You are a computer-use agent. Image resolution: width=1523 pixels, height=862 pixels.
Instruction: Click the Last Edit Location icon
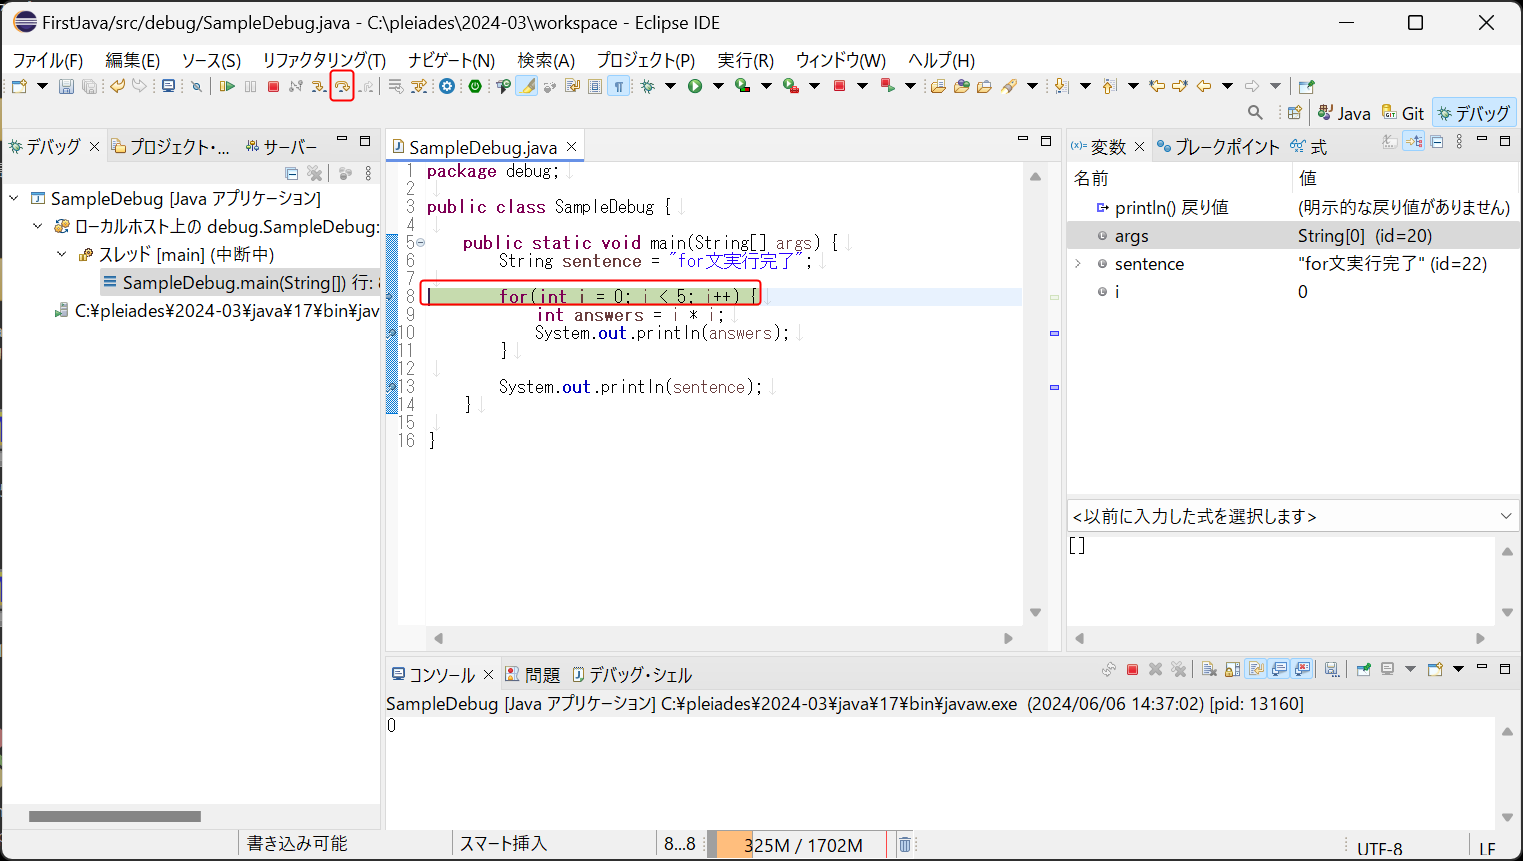(x=1157, y=86)
